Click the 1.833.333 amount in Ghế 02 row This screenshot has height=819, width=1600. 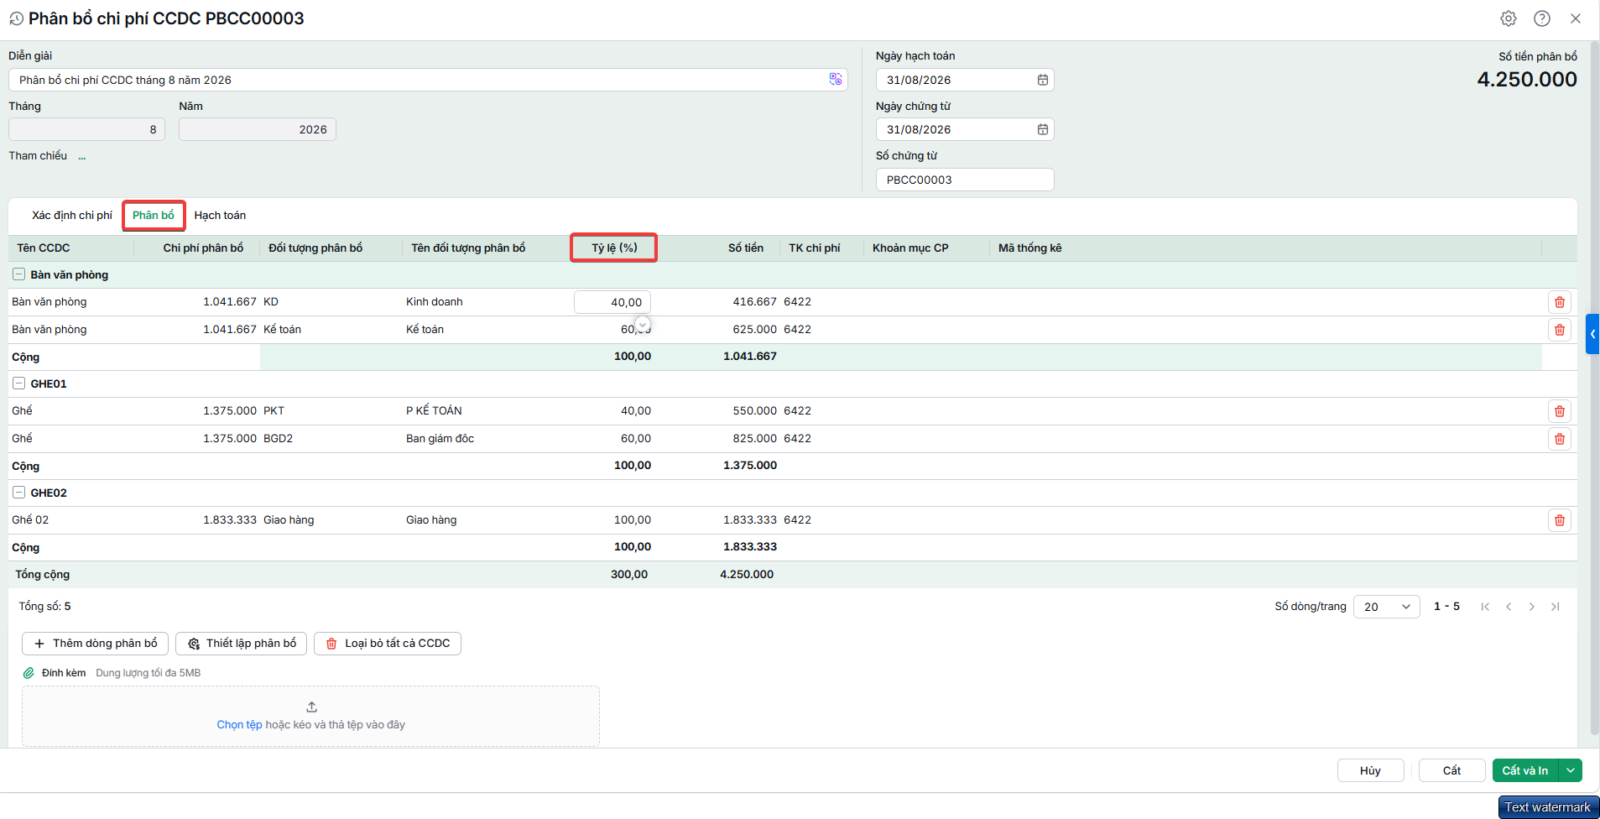[x=750, y=520]
